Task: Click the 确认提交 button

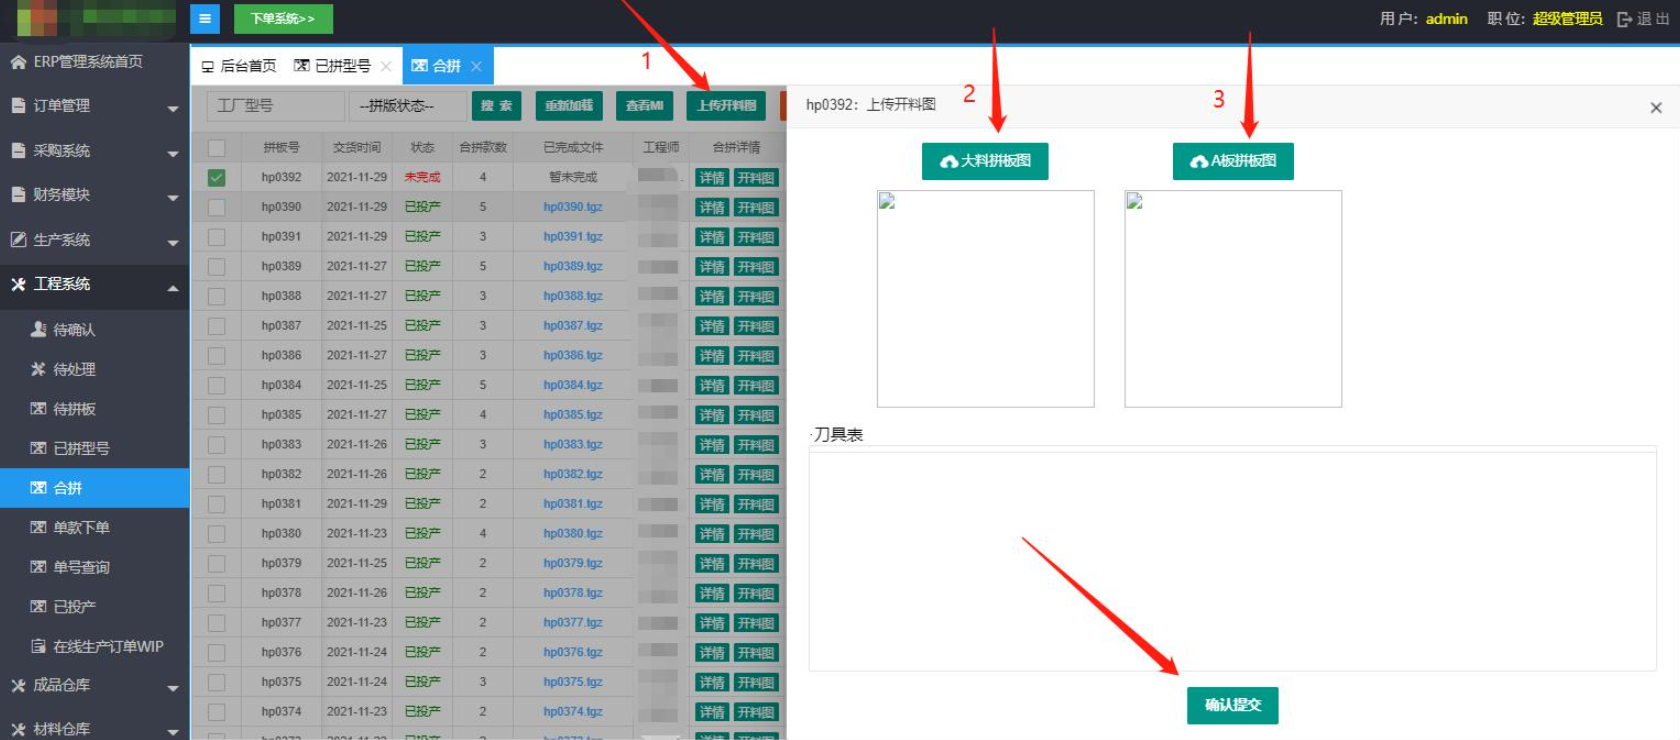Action: click(1233, 705)
